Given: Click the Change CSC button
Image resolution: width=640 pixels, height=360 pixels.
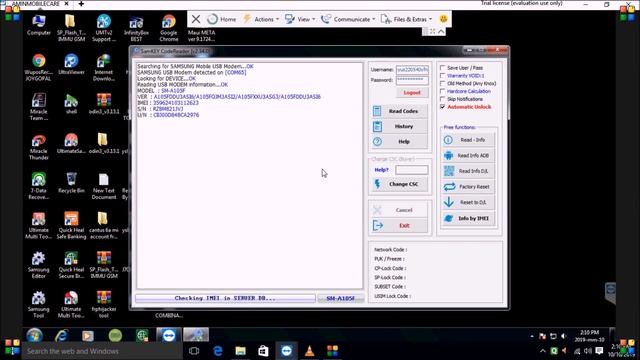Looking at the screenshot, I should click(400, 184).
